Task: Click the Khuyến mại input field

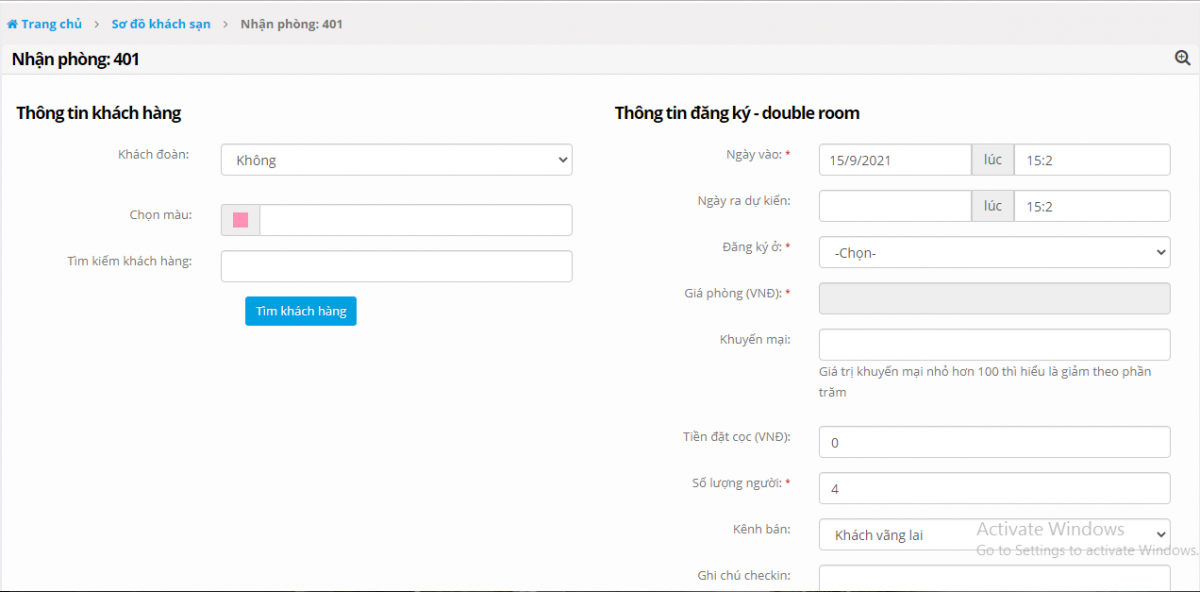Action: point(994,344)
